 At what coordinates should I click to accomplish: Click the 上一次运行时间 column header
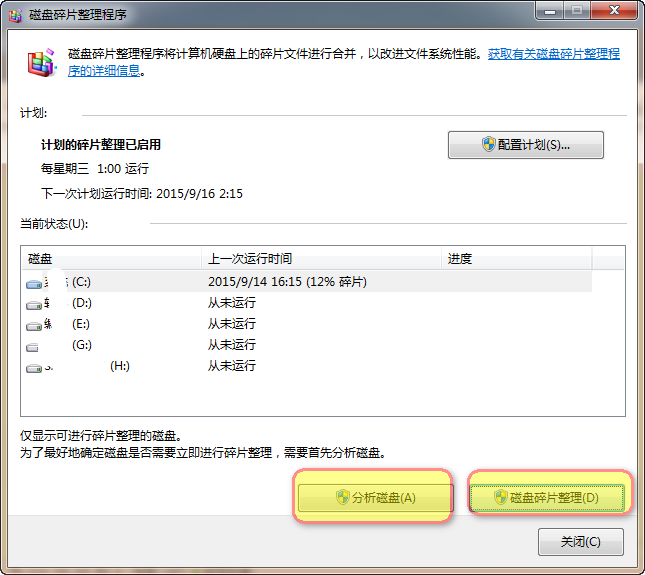[320, 259]
